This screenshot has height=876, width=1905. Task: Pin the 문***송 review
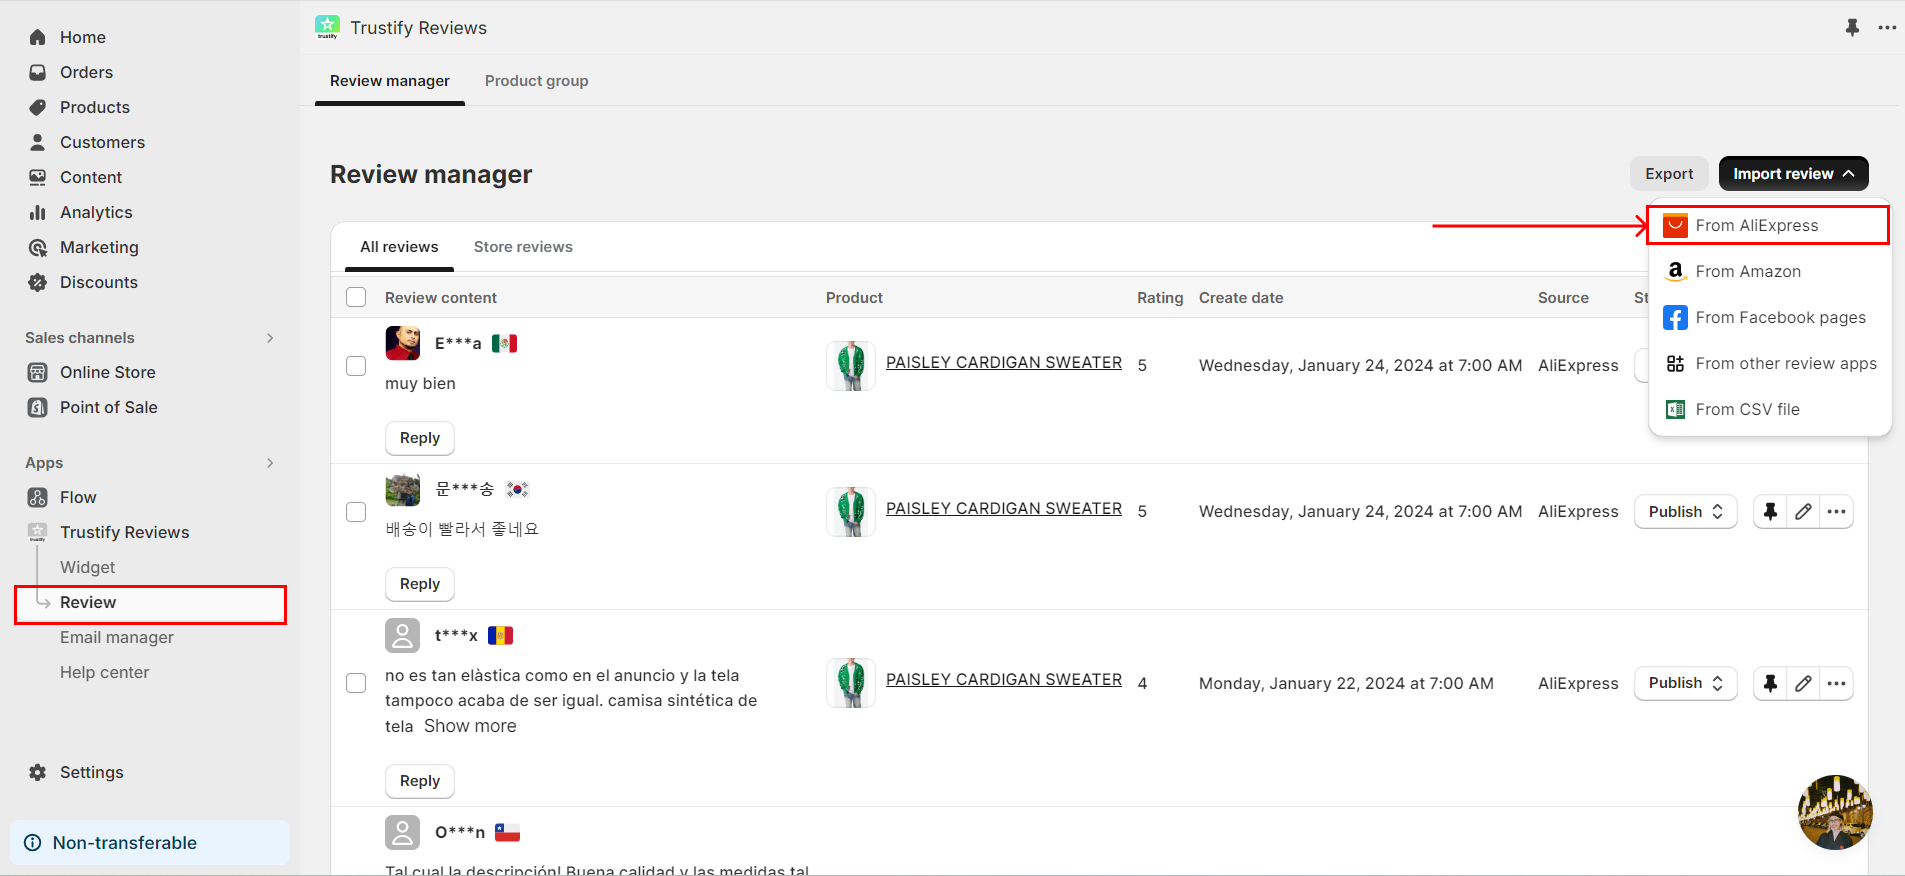point(1770,512)
